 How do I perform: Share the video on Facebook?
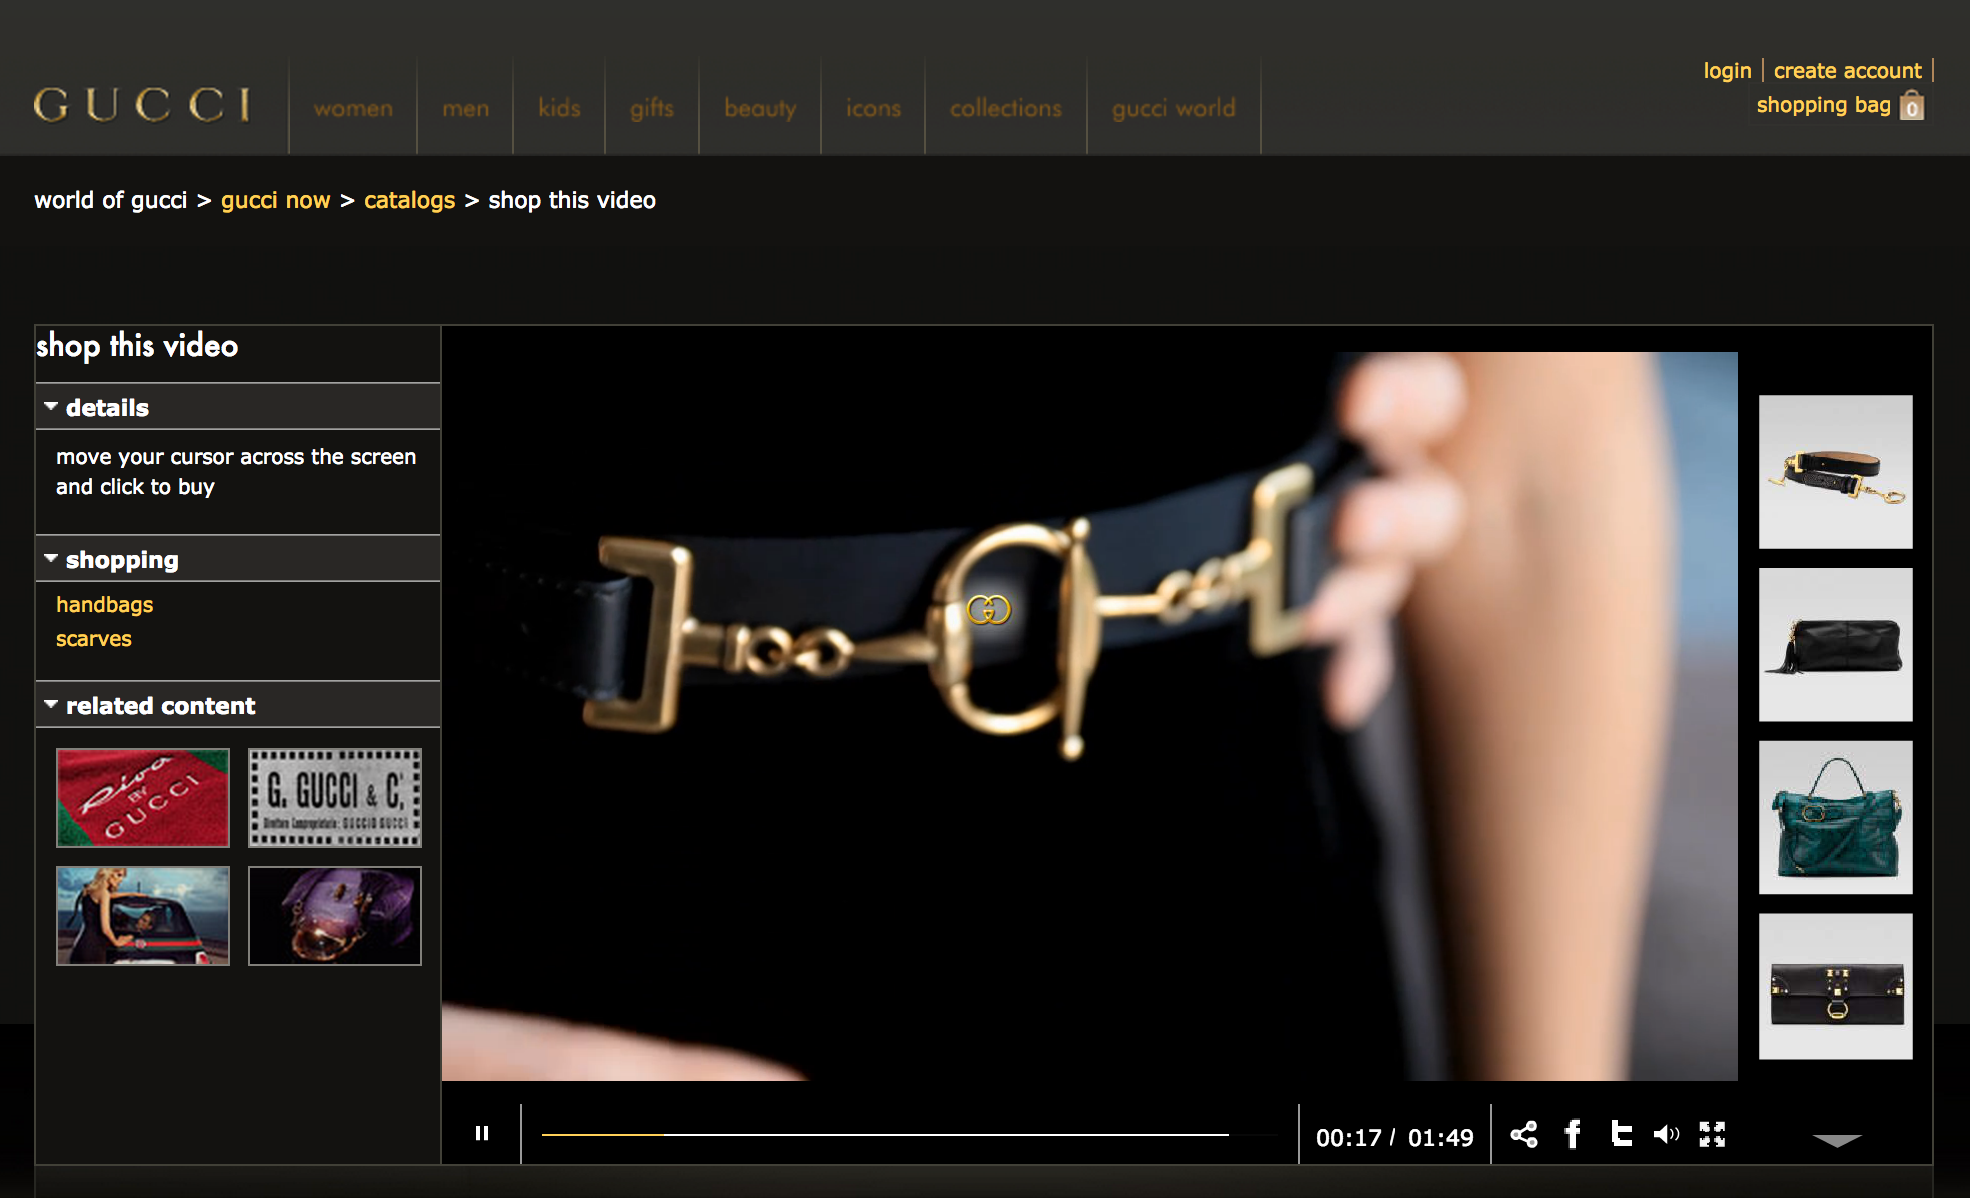(x=1573, y=1133)
